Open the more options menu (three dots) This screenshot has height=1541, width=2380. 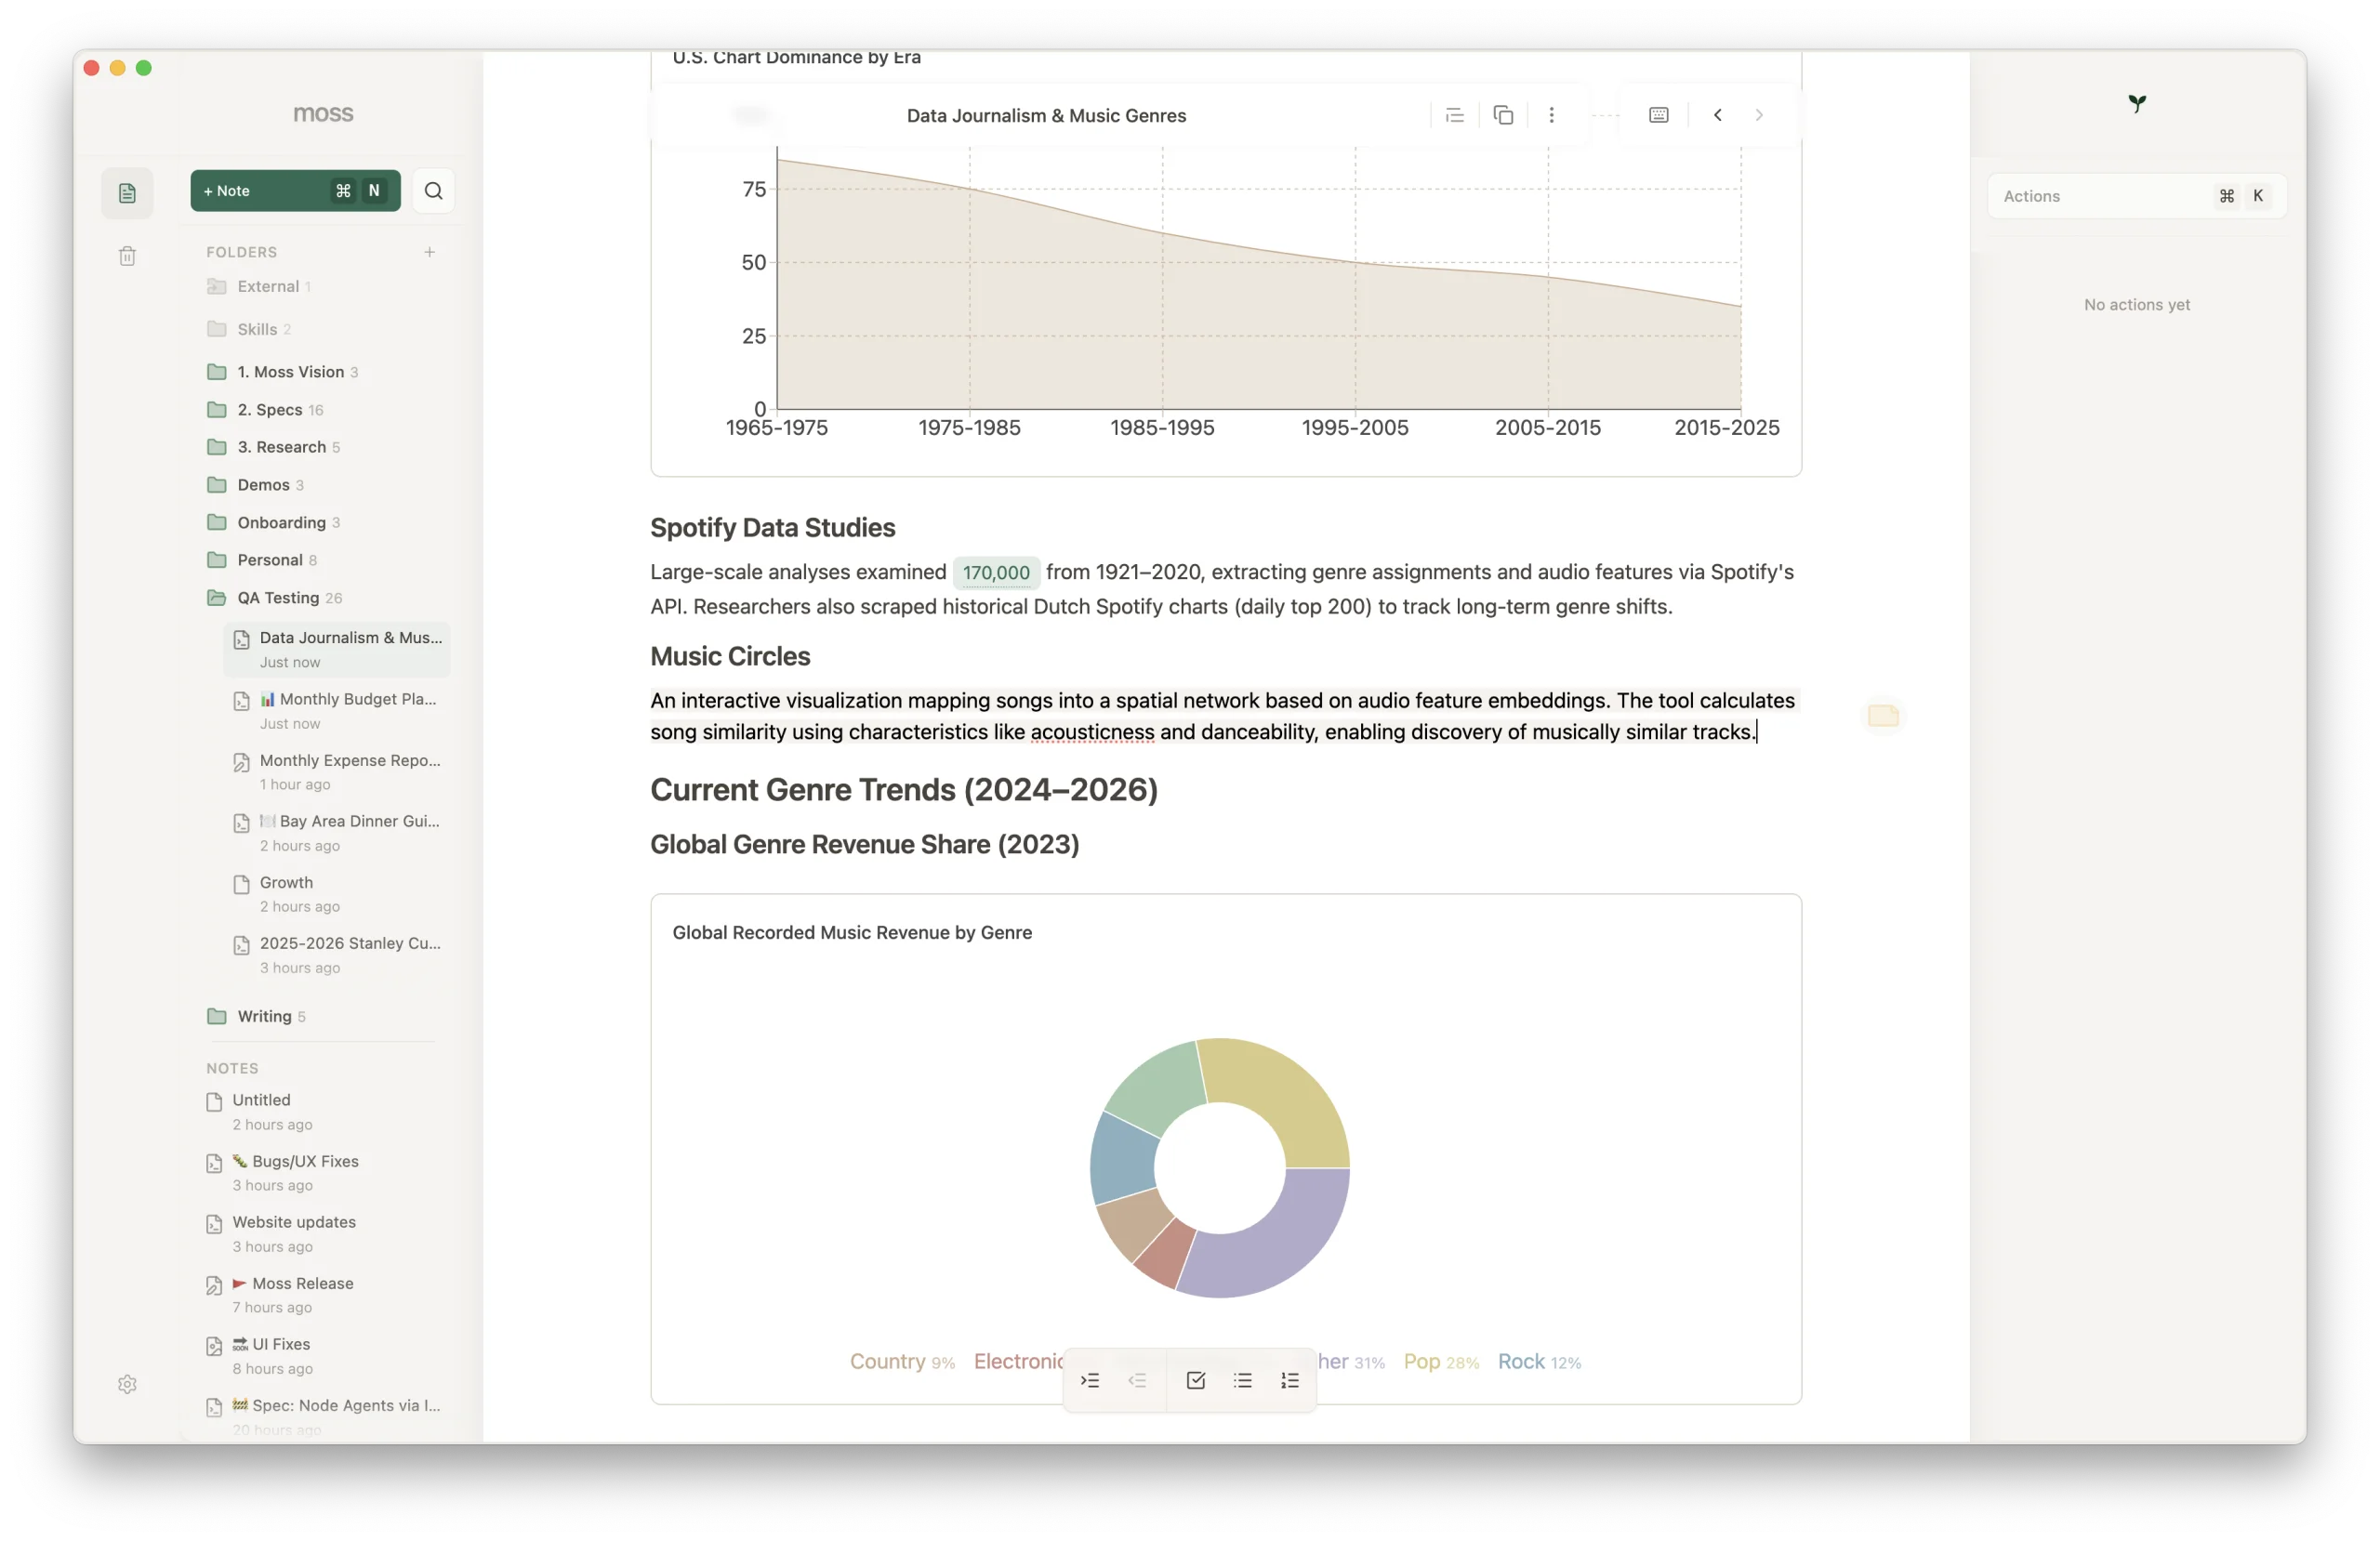pos(1551,114)
